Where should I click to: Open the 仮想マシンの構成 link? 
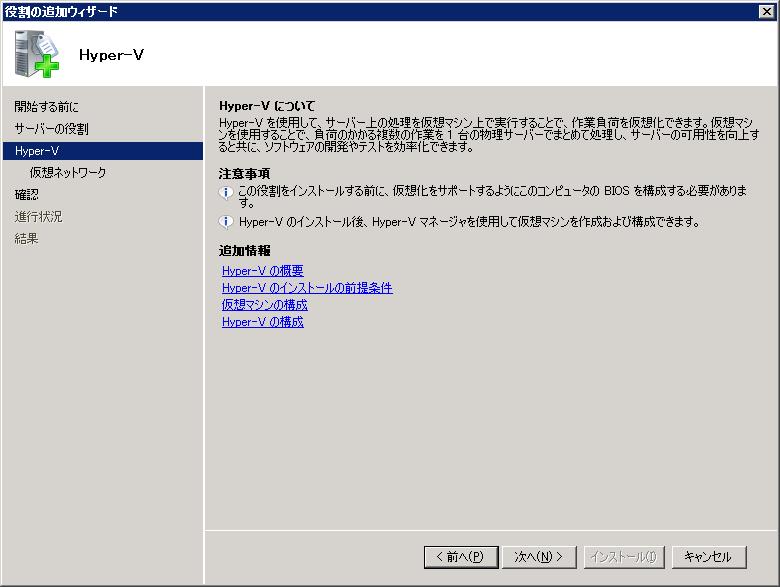(265, 305)
